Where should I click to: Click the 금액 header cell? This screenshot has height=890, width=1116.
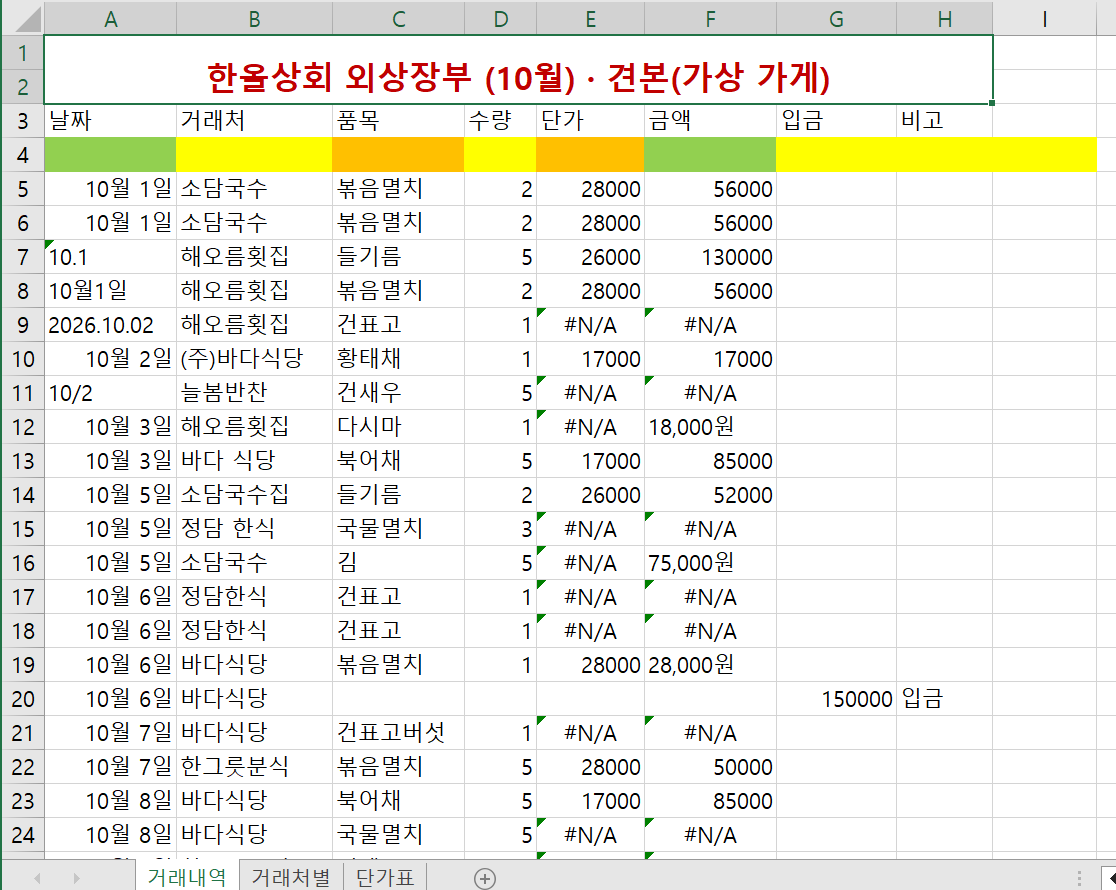[x=710, y=120]
